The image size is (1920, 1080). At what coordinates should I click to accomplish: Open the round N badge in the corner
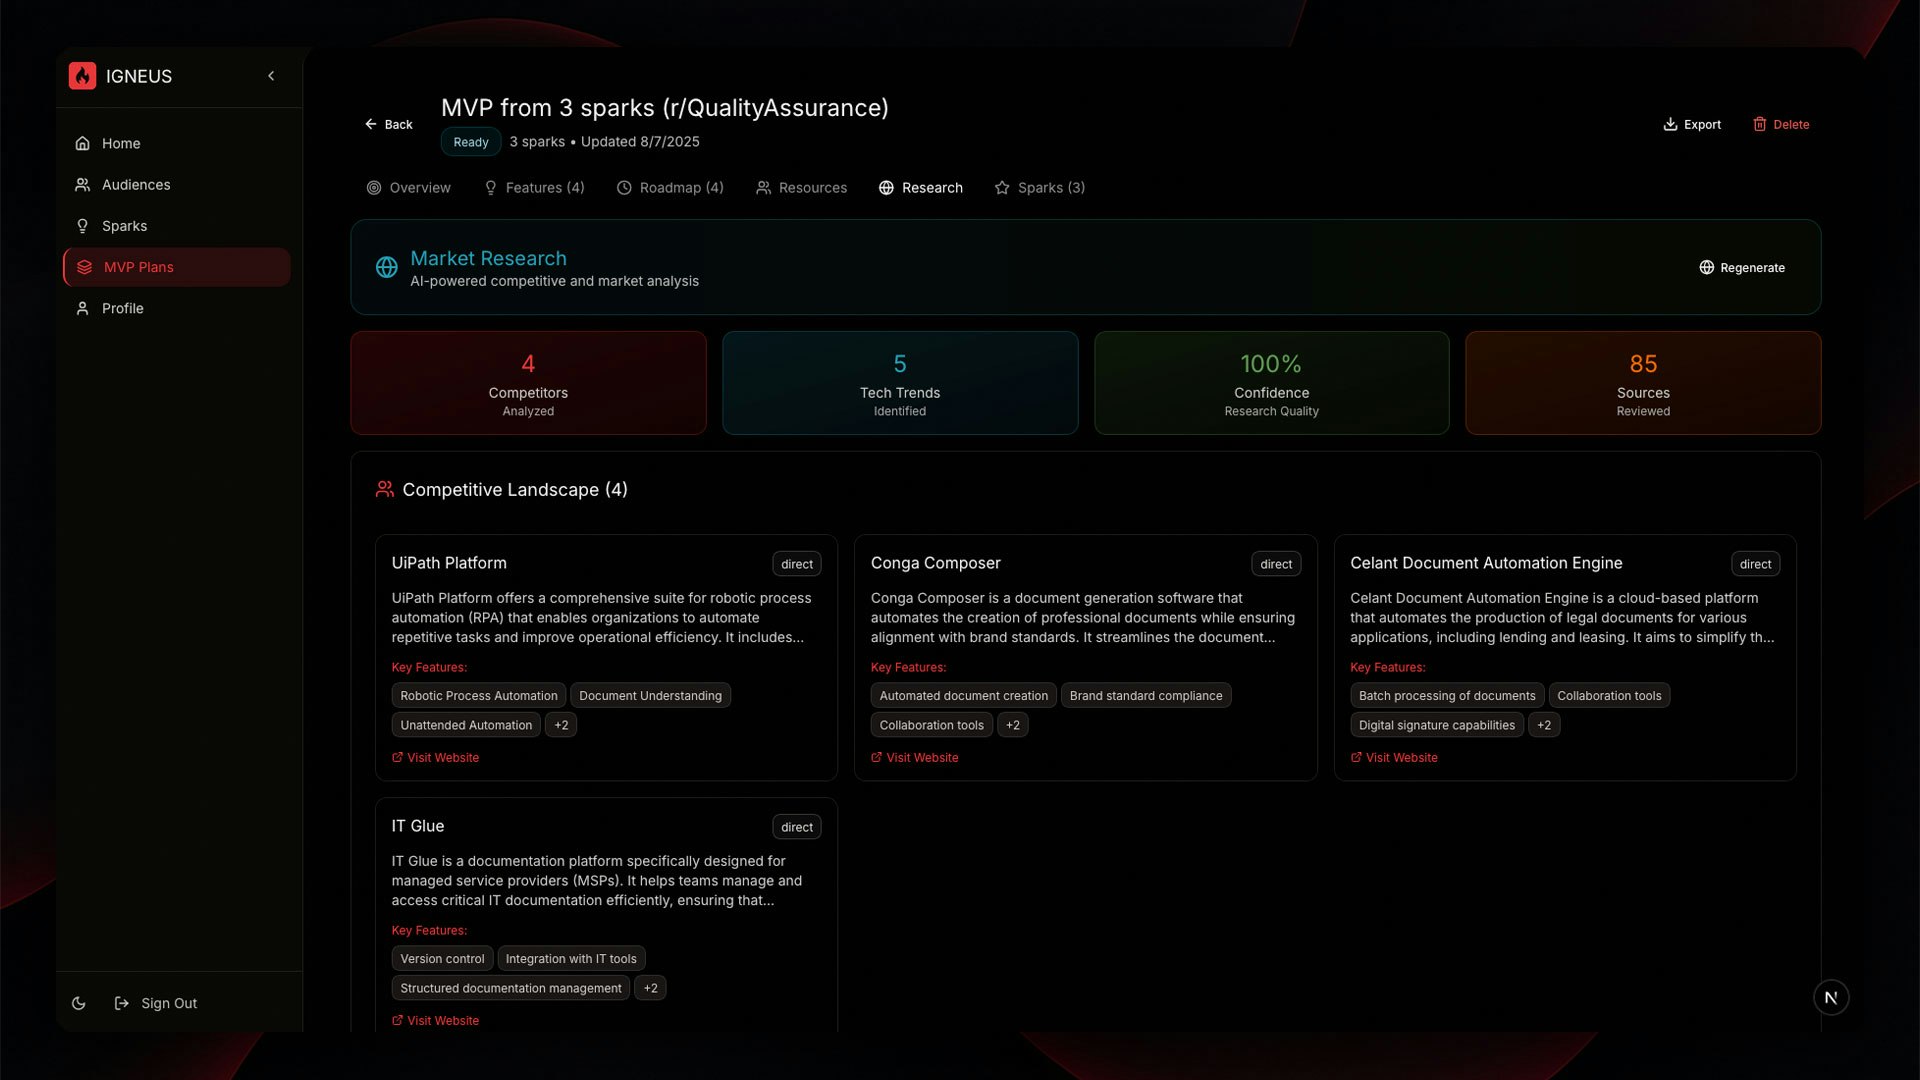(1831, 997)
